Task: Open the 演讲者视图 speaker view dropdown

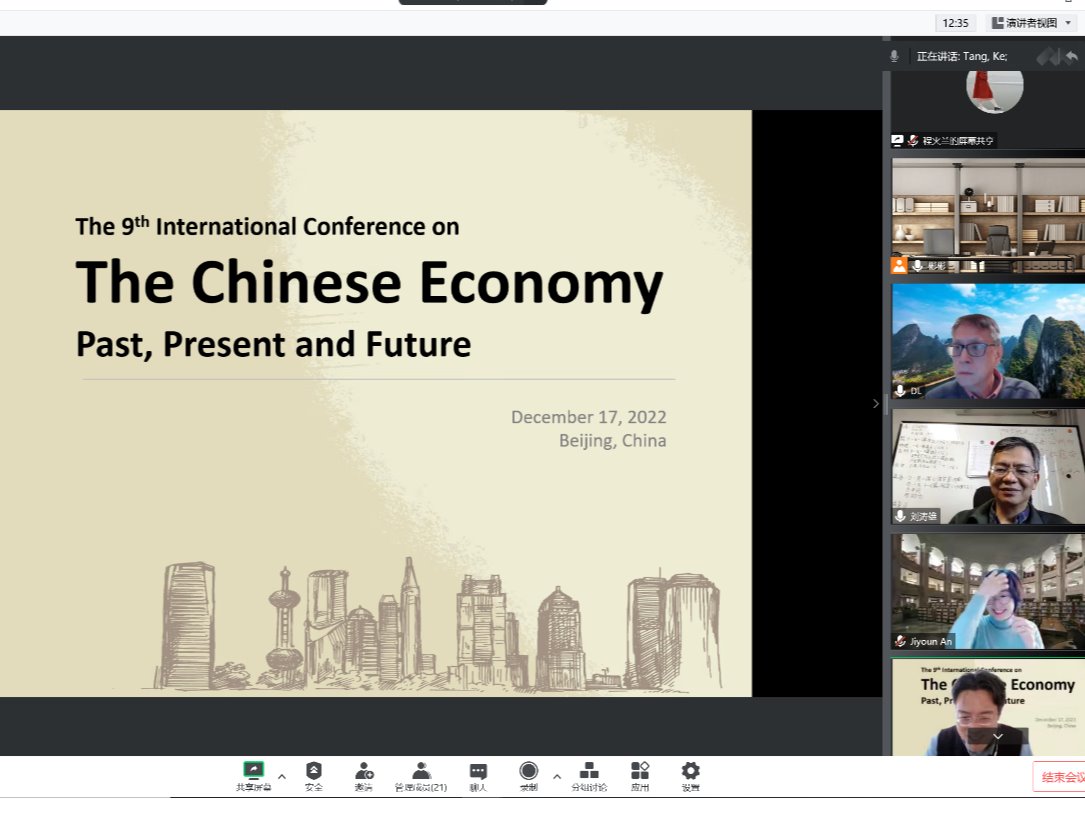Action: (x=1031, y=23)
